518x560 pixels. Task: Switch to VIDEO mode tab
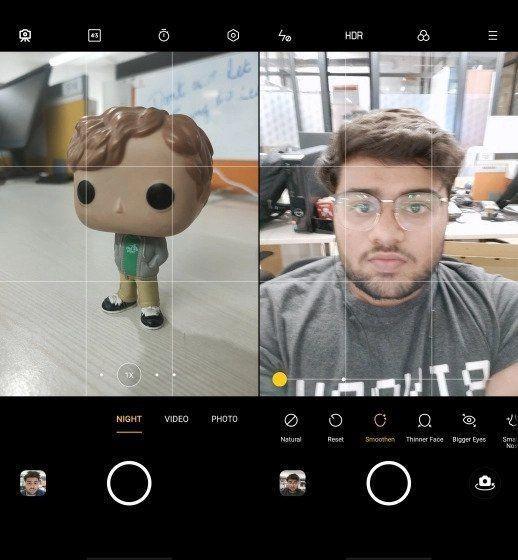[x=176, y=419]
